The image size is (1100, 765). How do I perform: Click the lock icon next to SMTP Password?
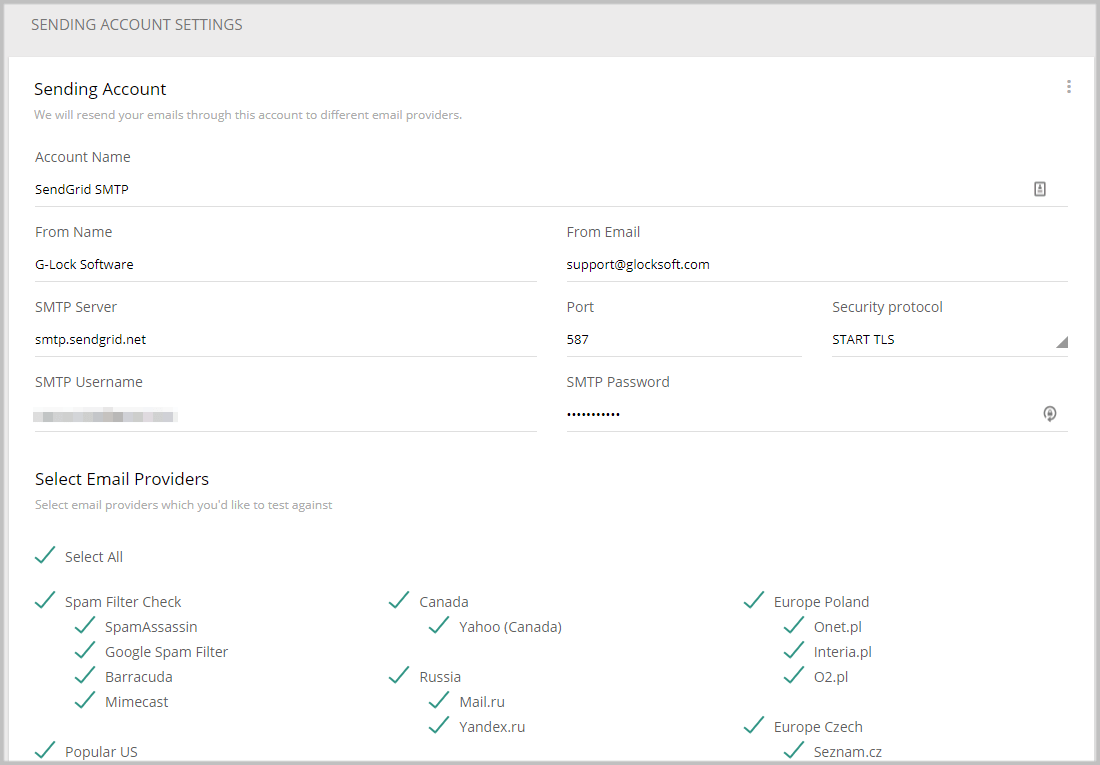[1050, 413]
